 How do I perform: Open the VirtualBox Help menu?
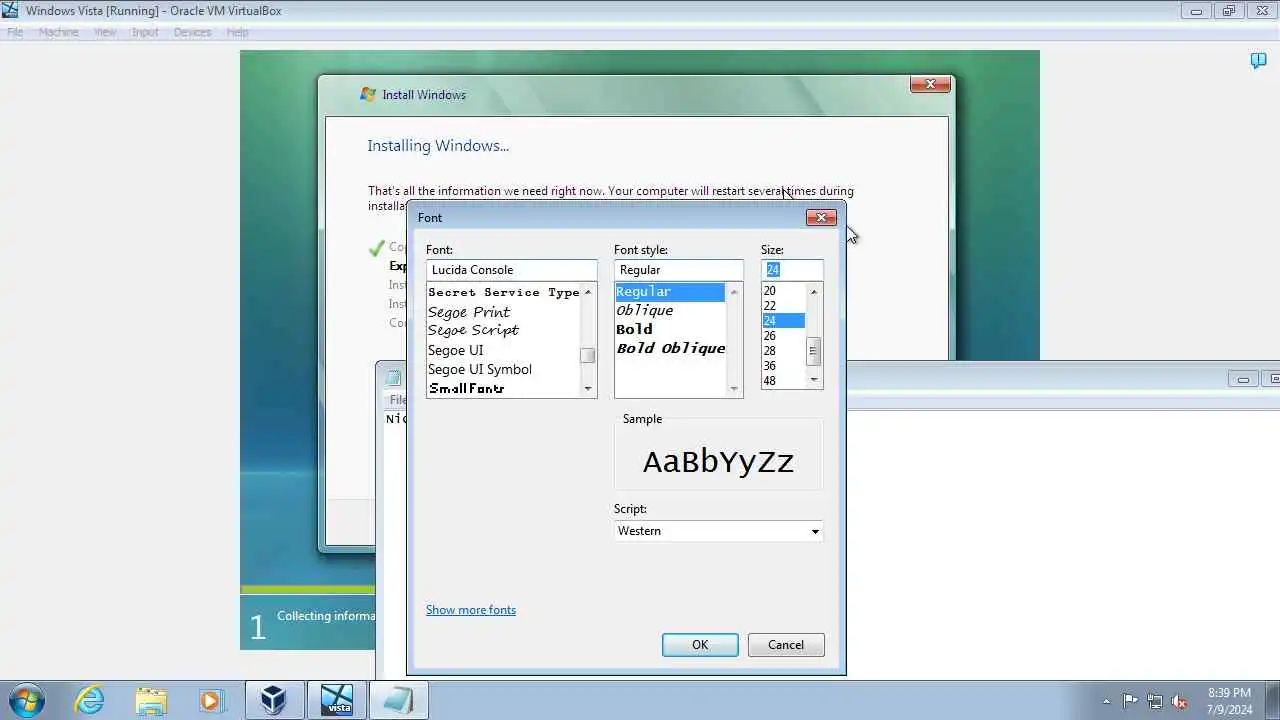pos(237,32)
